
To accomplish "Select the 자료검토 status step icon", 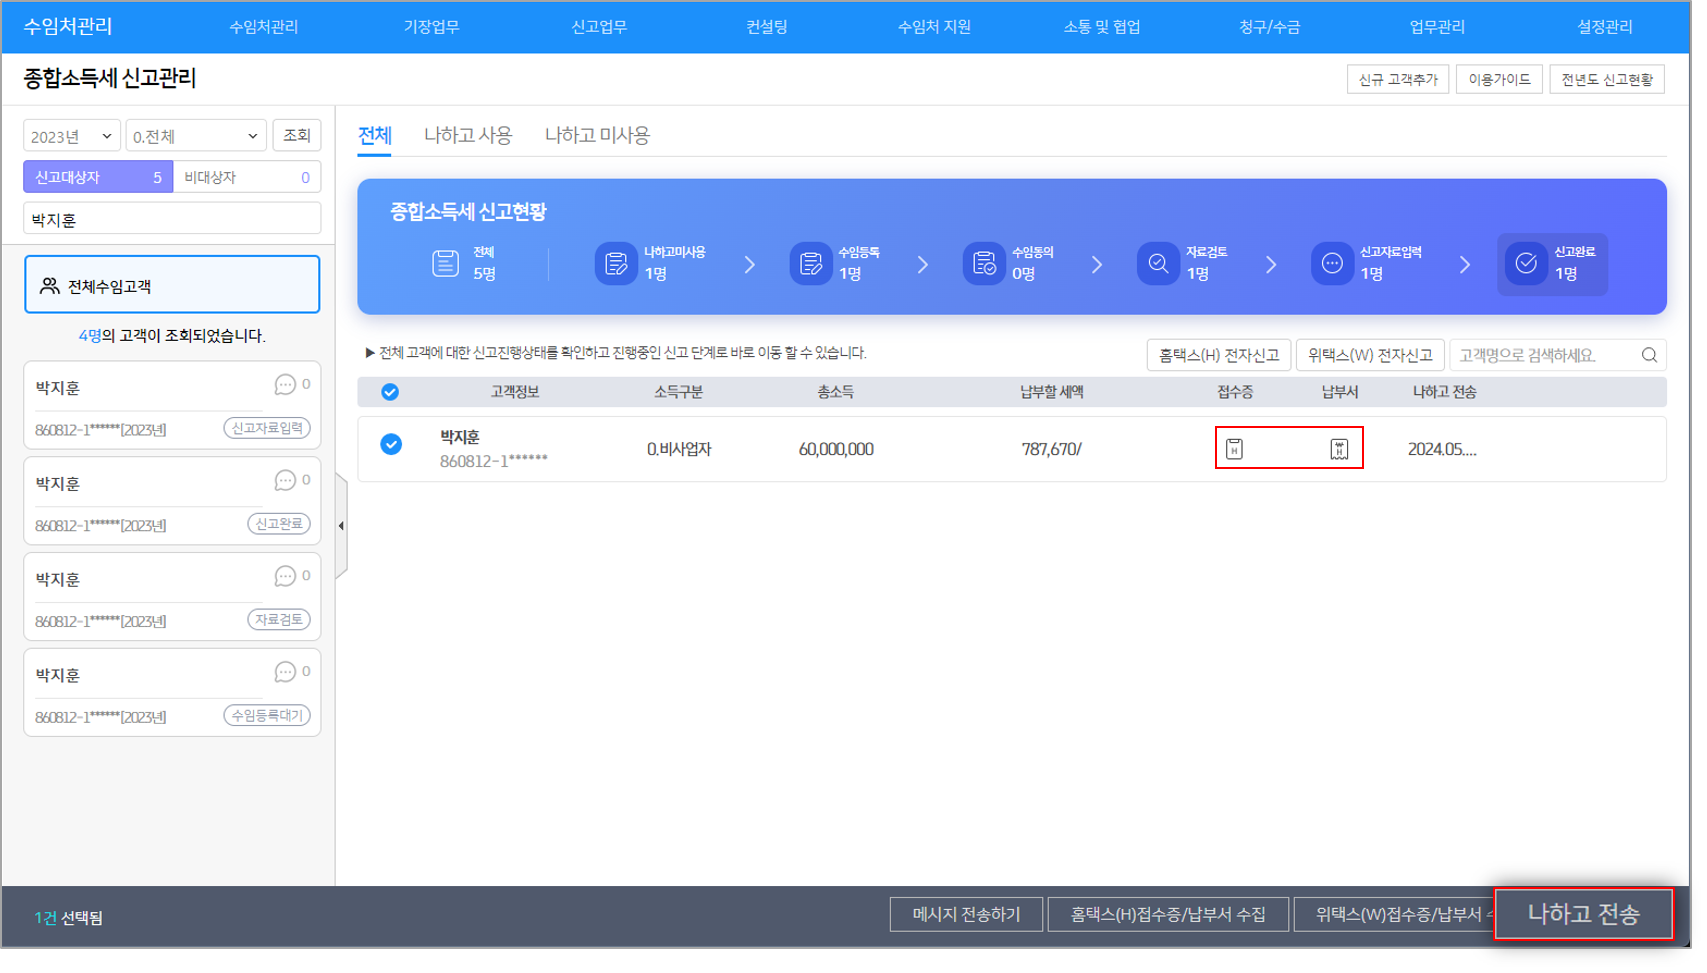I will pyautogui.click(x=1158, y=263).
